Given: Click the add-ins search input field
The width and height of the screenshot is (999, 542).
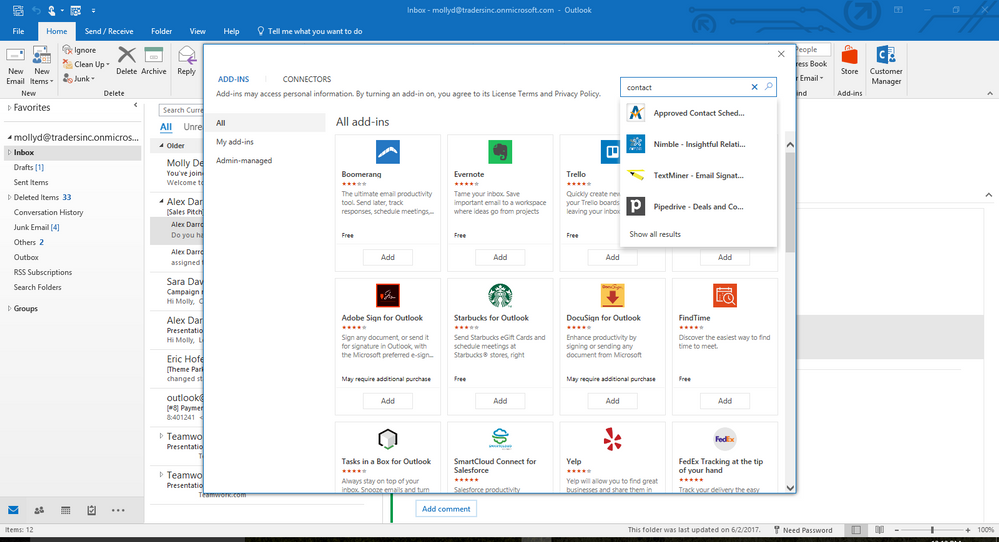Looking at the screenshot, I should (686, 87).
